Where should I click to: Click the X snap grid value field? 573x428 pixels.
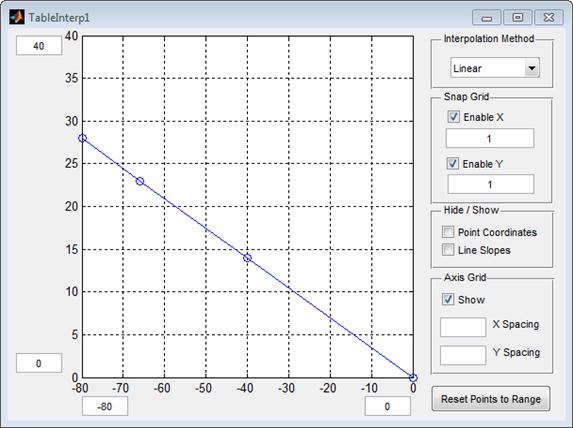[x=490, y=138]
